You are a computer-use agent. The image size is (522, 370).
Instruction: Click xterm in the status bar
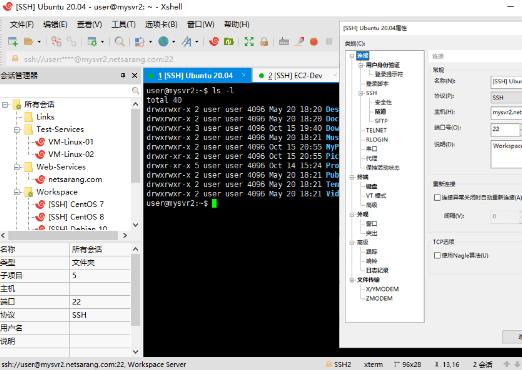373,364
